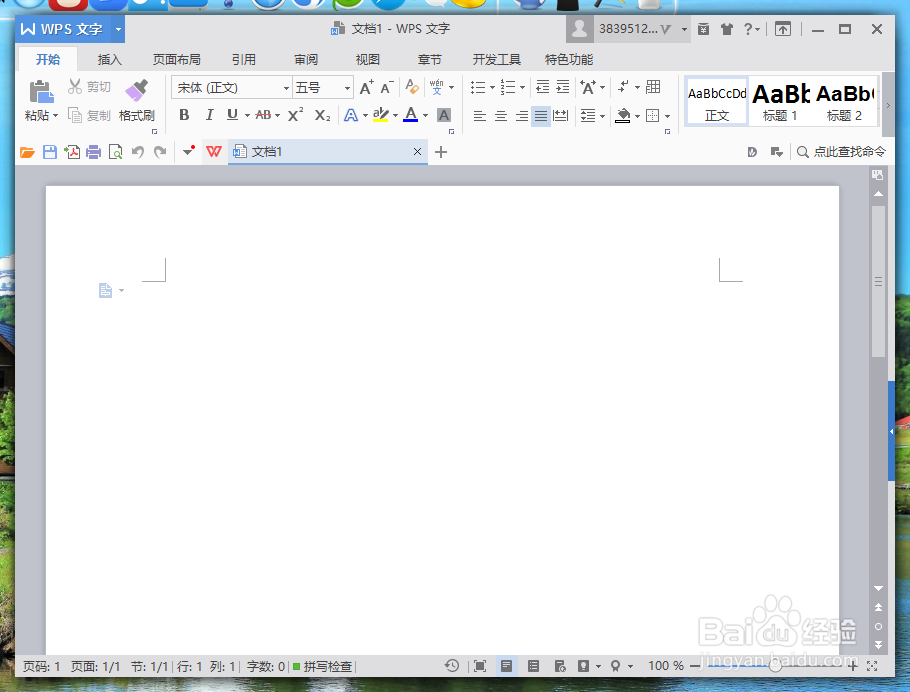The image size is (910, 692).
Task: Apply the 标题 1 style
Action: (x=780, y=102)
